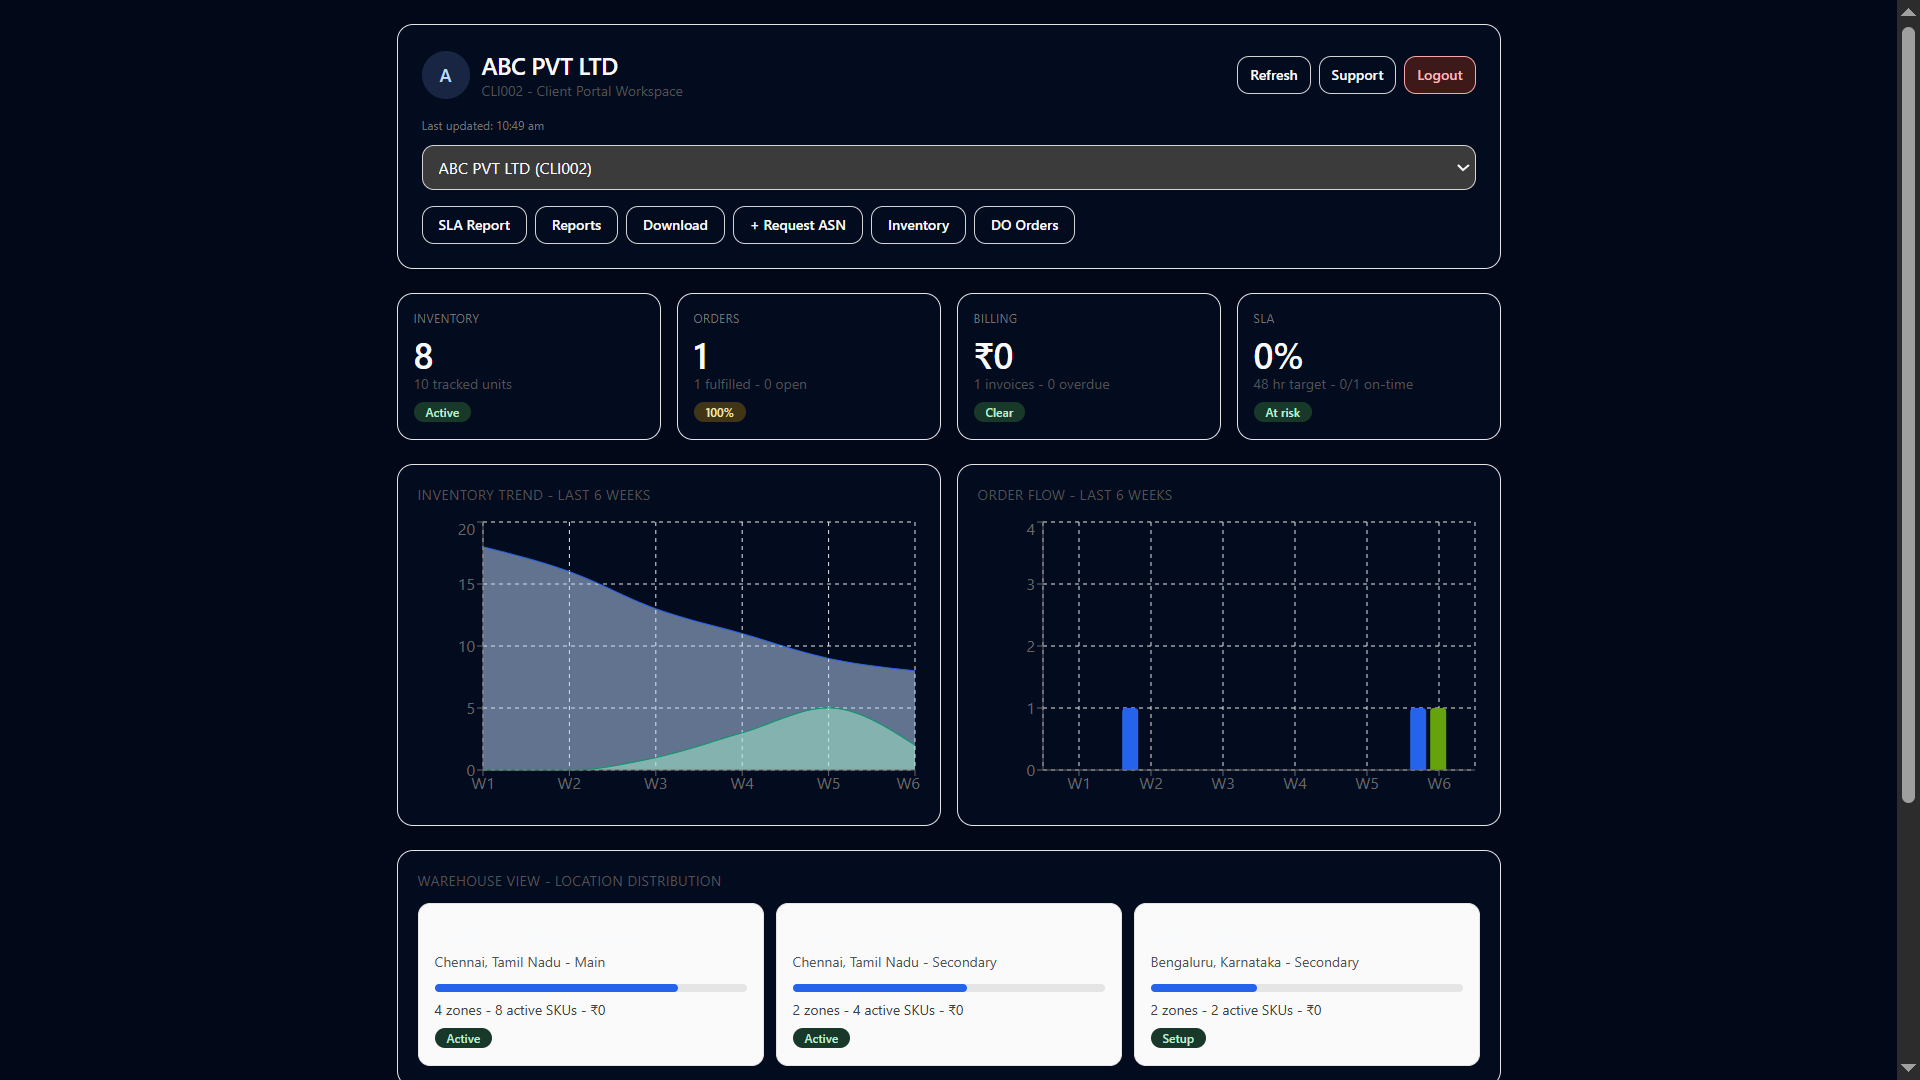Click the W5 label in Inventory Trend chart
Screen dimensions: 1920x1080
(828, 784)
